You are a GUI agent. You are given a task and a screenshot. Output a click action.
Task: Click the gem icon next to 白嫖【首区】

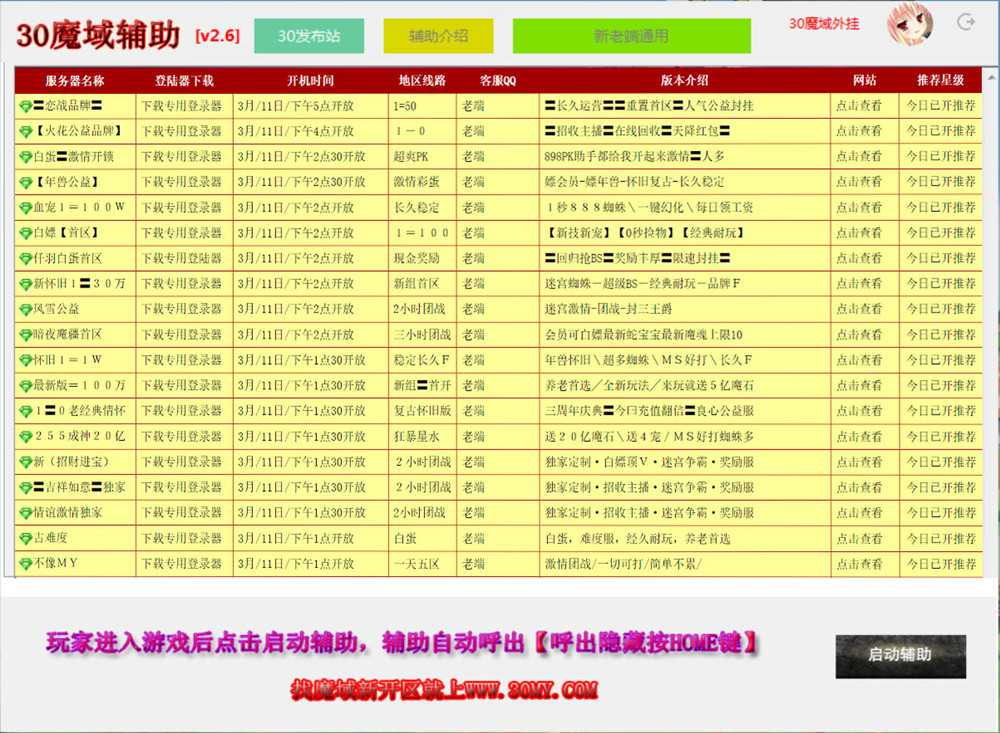(25, 233)
